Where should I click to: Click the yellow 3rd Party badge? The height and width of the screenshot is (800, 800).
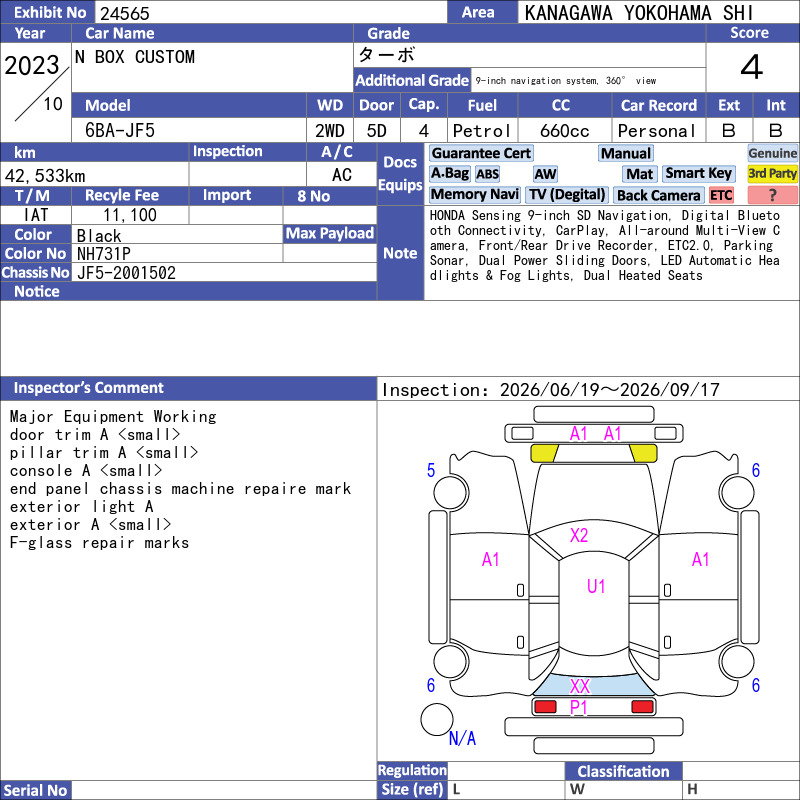[772, 173]
